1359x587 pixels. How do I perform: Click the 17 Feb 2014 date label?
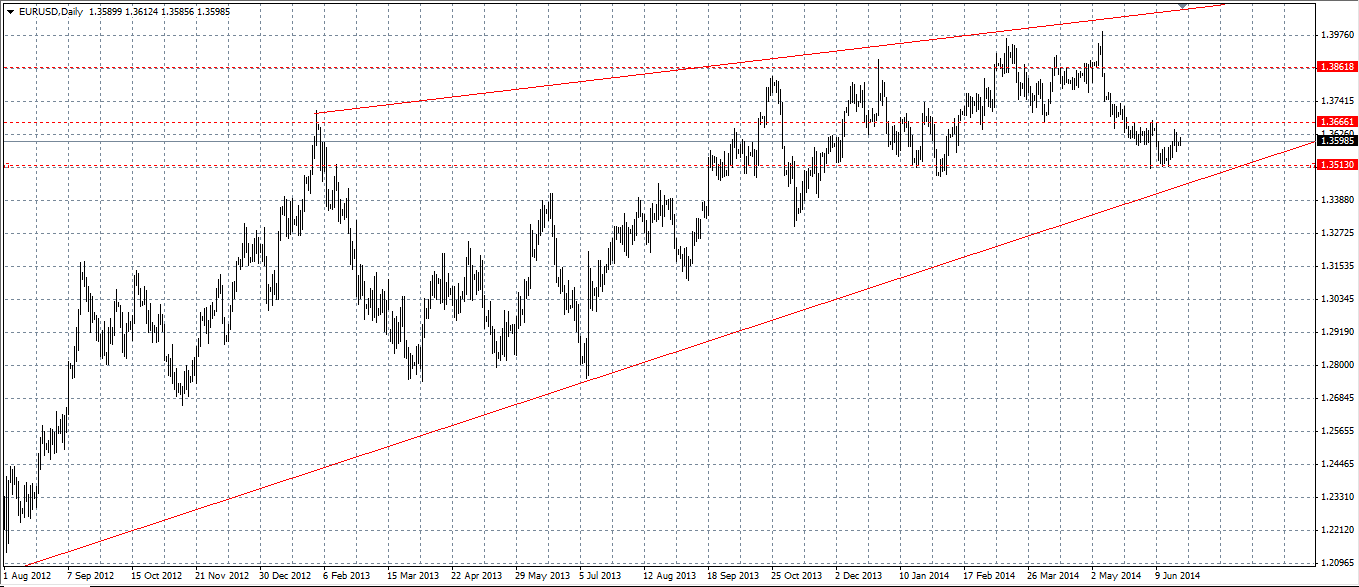click(x=989, y=577)
